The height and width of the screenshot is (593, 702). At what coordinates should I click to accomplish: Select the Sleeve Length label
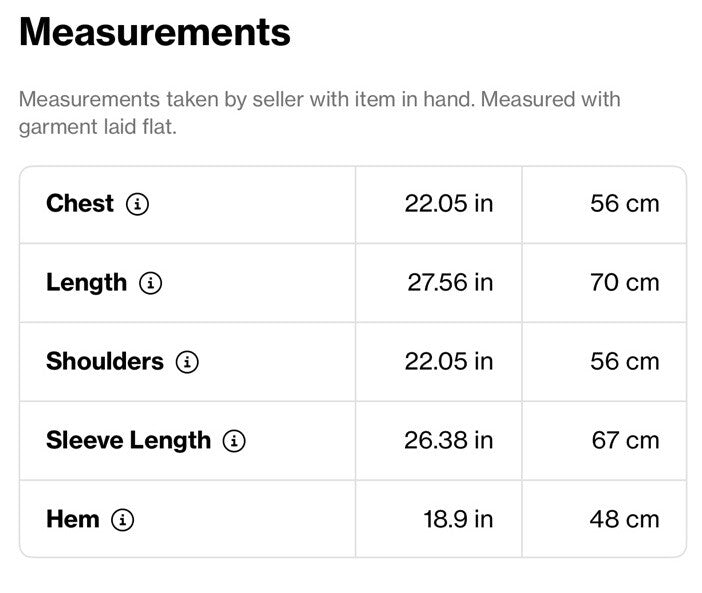pos(128,441)
